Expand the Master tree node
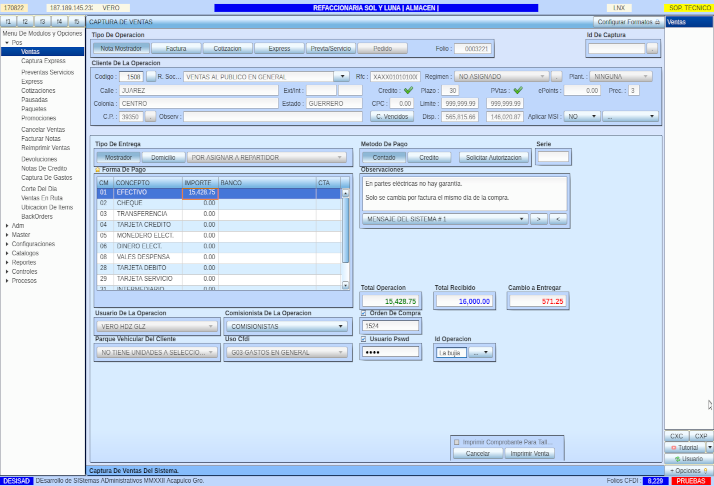 click(7, 235)
